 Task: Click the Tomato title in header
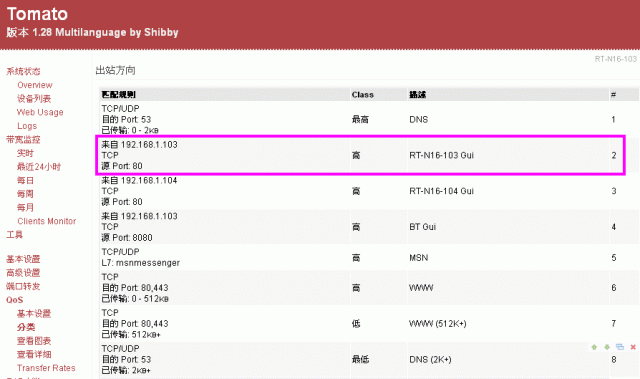click(37, 14)
